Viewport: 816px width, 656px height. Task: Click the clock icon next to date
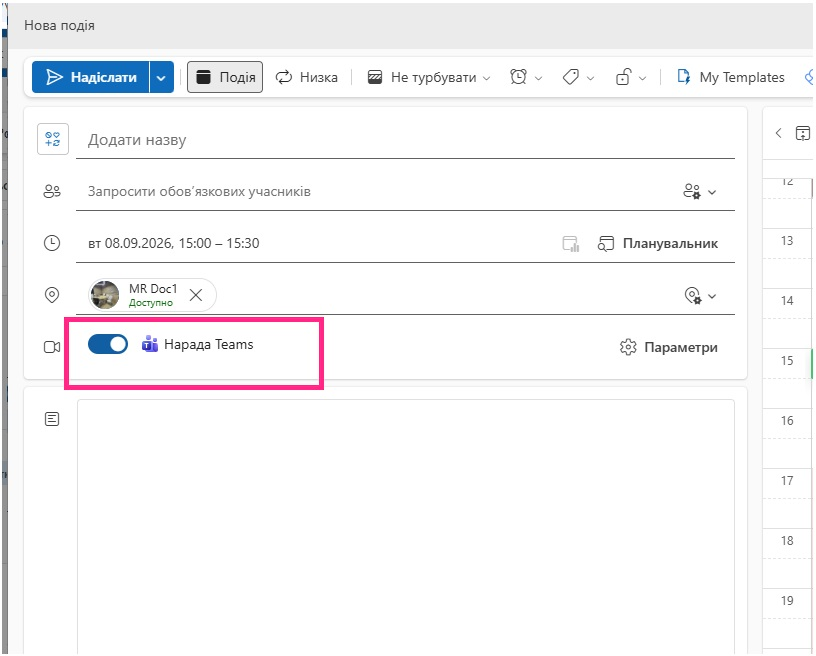tap(52, 243)
